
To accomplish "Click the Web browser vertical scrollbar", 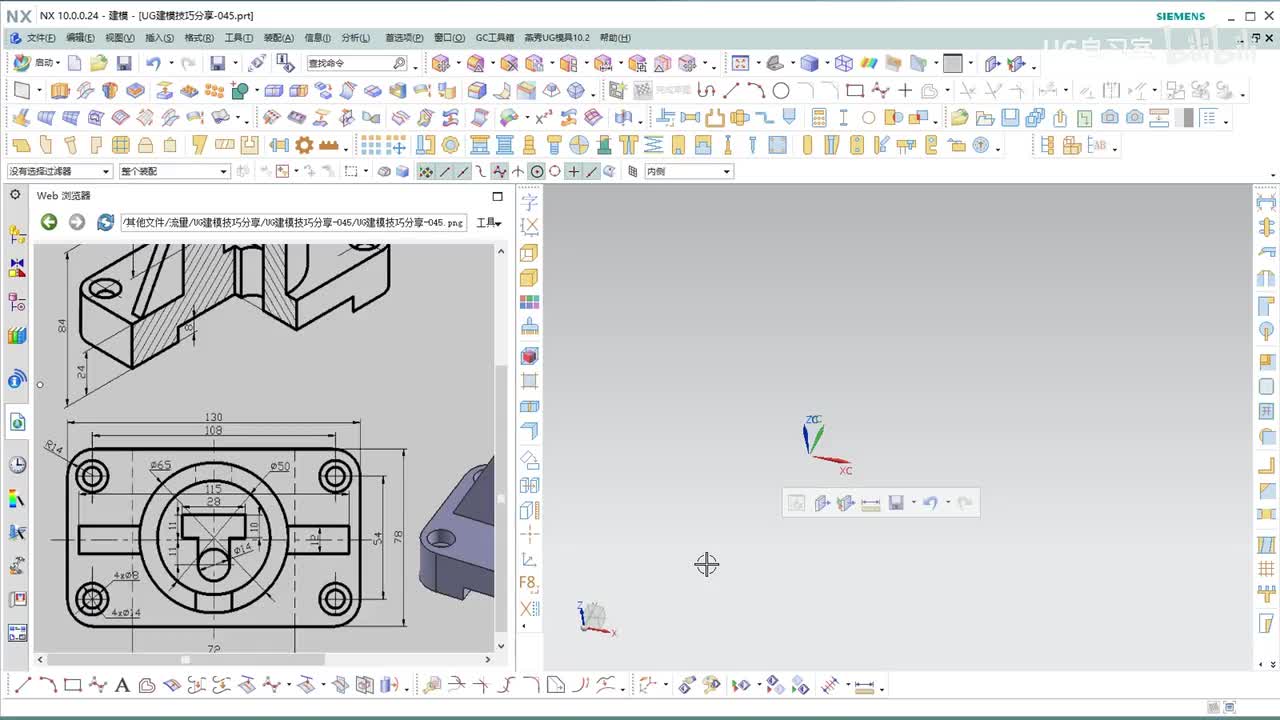I will coord(502,497).
